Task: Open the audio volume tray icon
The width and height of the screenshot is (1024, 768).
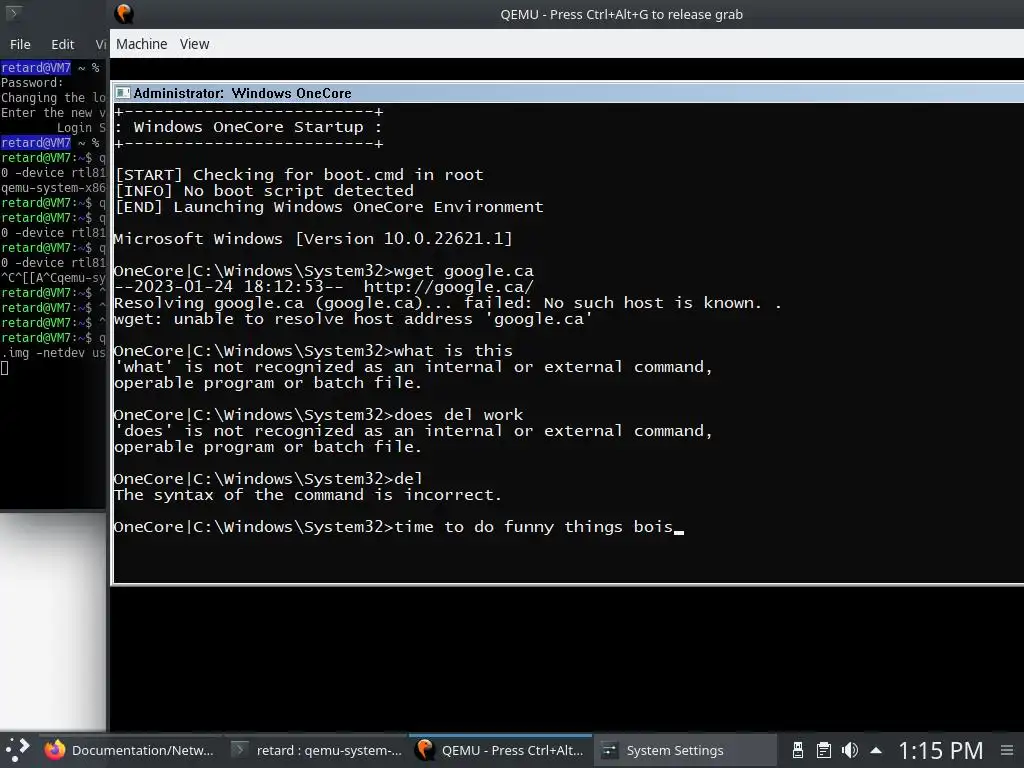Action: pyautogui.click(x=850, y=750)
